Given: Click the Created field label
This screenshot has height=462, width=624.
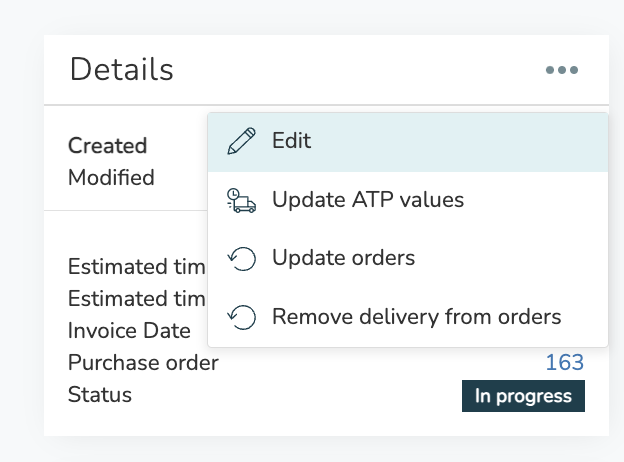Looking at the screenshot, I should coord(107,145).
